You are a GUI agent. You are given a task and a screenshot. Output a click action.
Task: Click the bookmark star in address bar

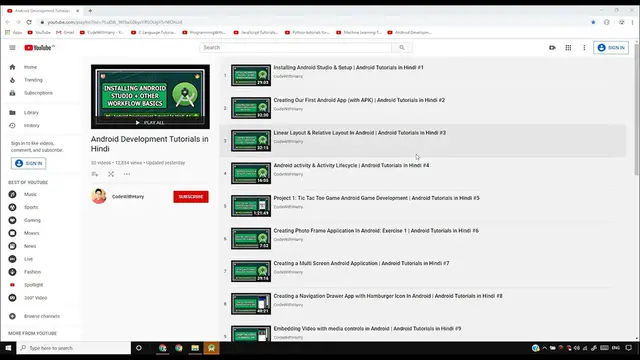pos(593,22)
